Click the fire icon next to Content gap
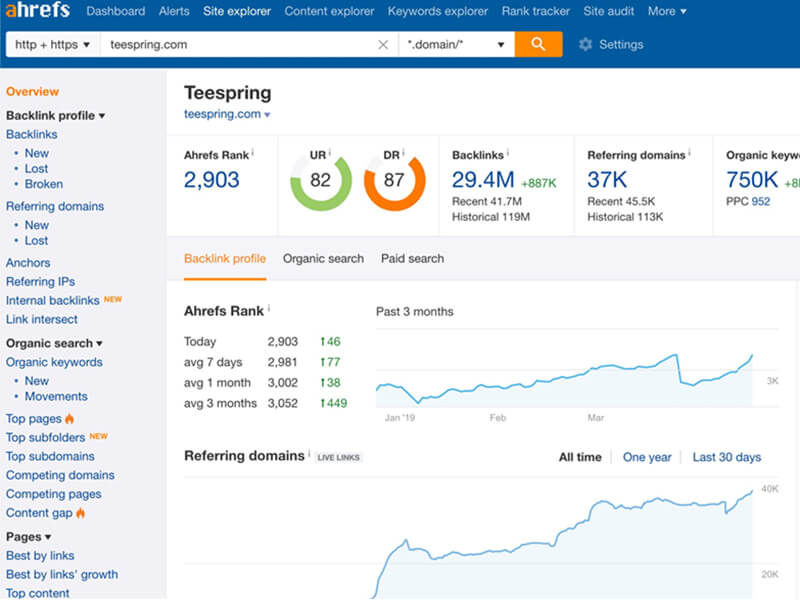800x600 pixels. [81, 513]
